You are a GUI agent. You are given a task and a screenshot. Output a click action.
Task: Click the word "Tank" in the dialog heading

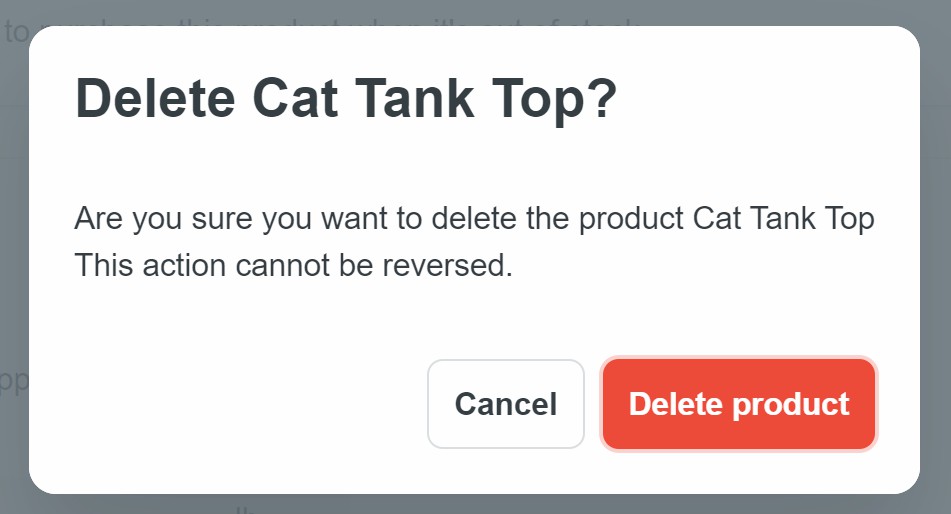[418, 100]
